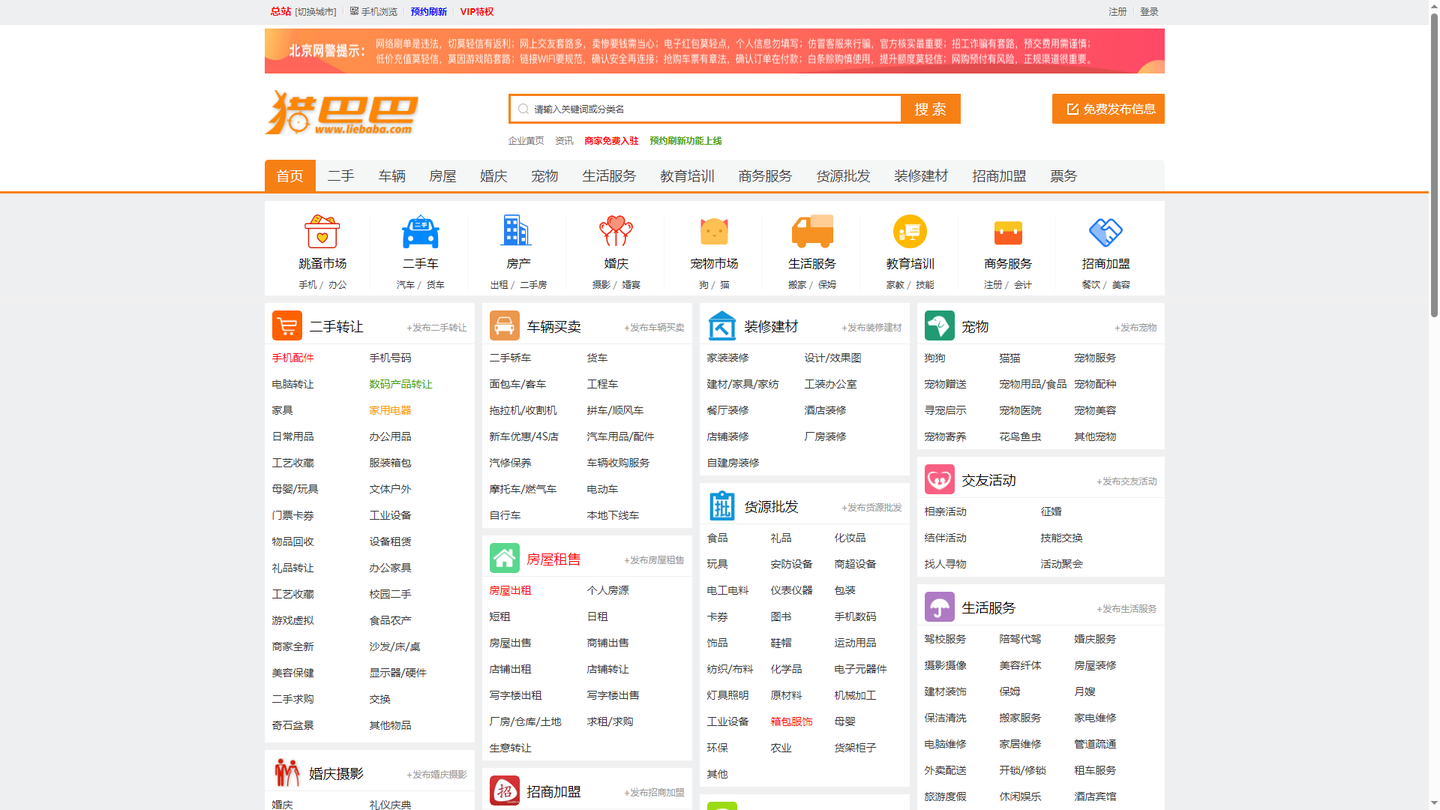
Task: Open 家用电器 category link
Action: pyautogui.click(x=390, y=410)
